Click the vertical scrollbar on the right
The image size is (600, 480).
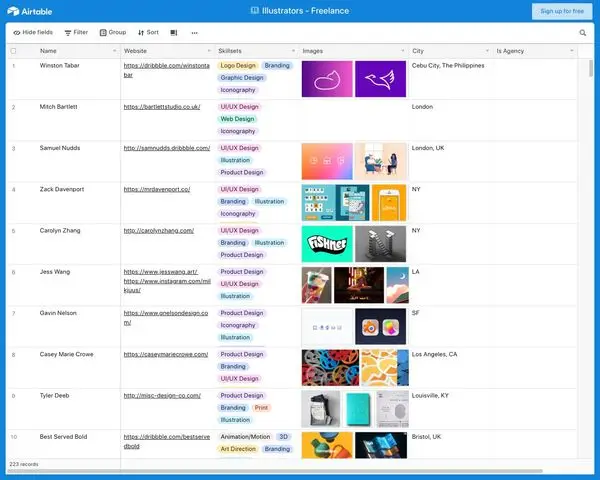point(591,68)
